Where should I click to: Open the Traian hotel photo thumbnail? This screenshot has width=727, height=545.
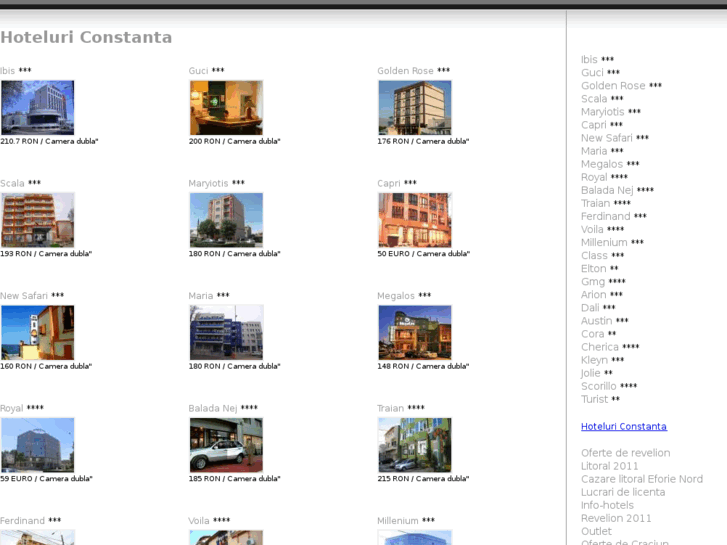415,445
